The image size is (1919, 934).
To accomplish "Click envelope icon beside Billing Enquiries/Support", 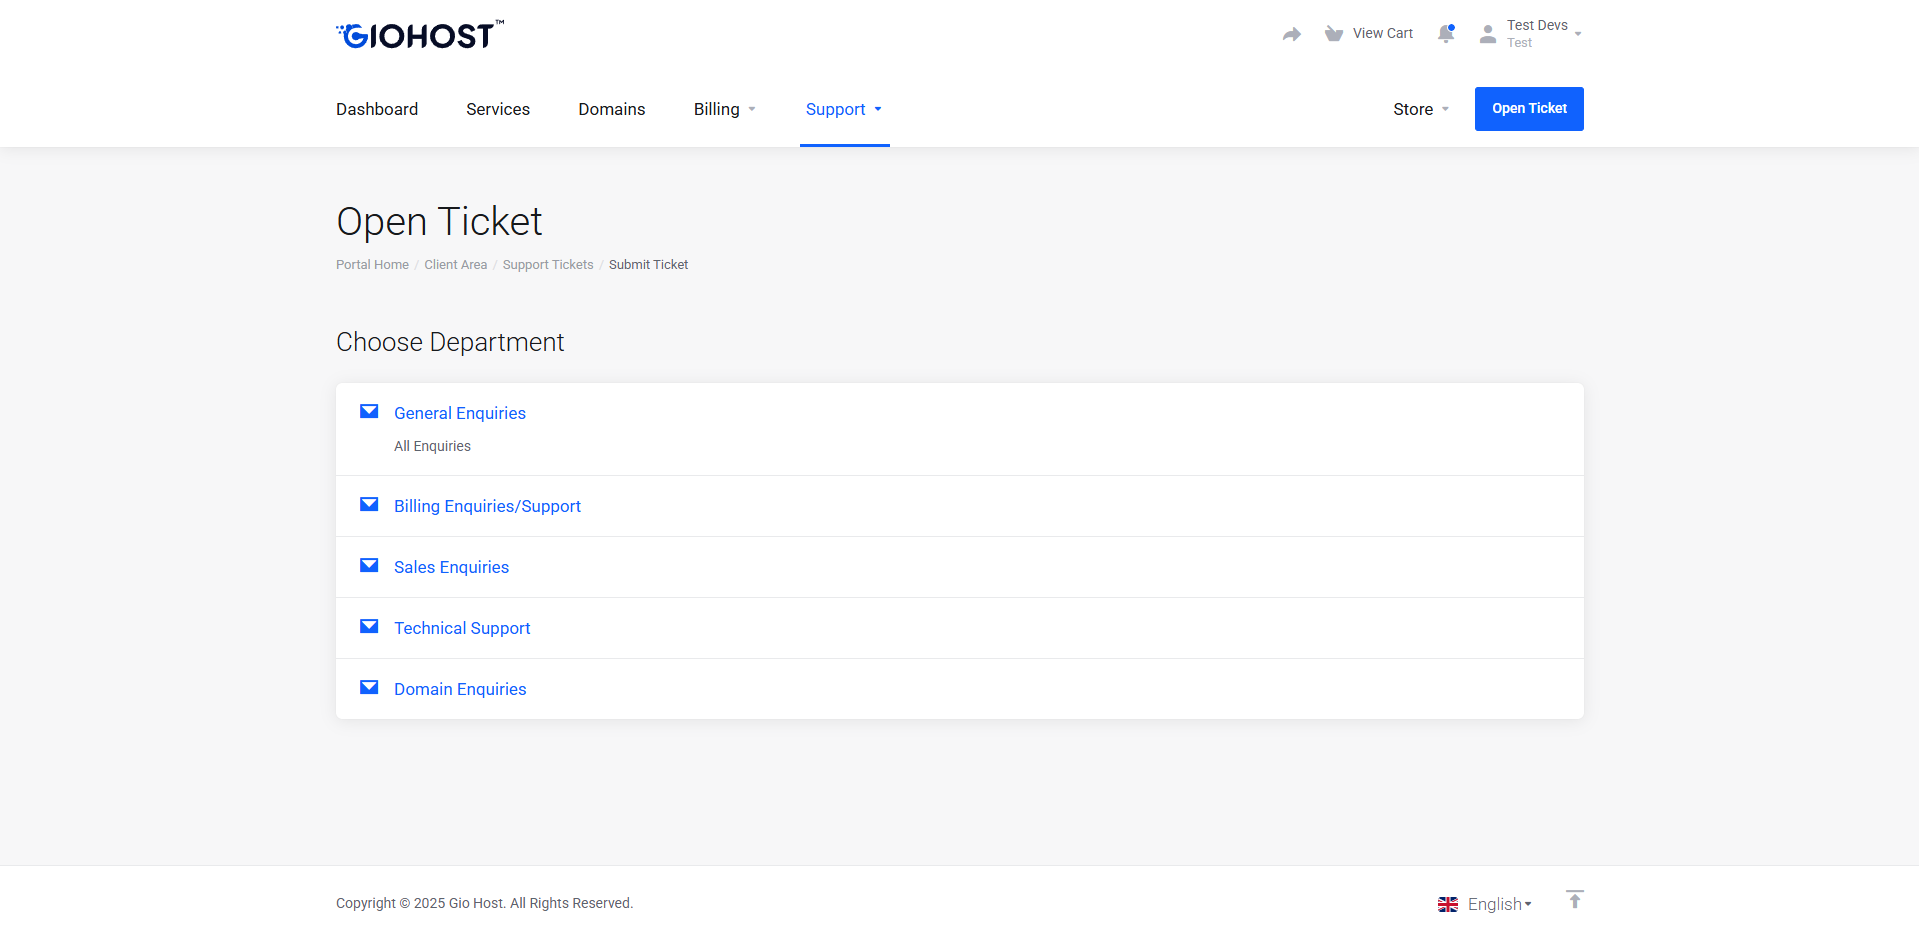I will [369, 504].
